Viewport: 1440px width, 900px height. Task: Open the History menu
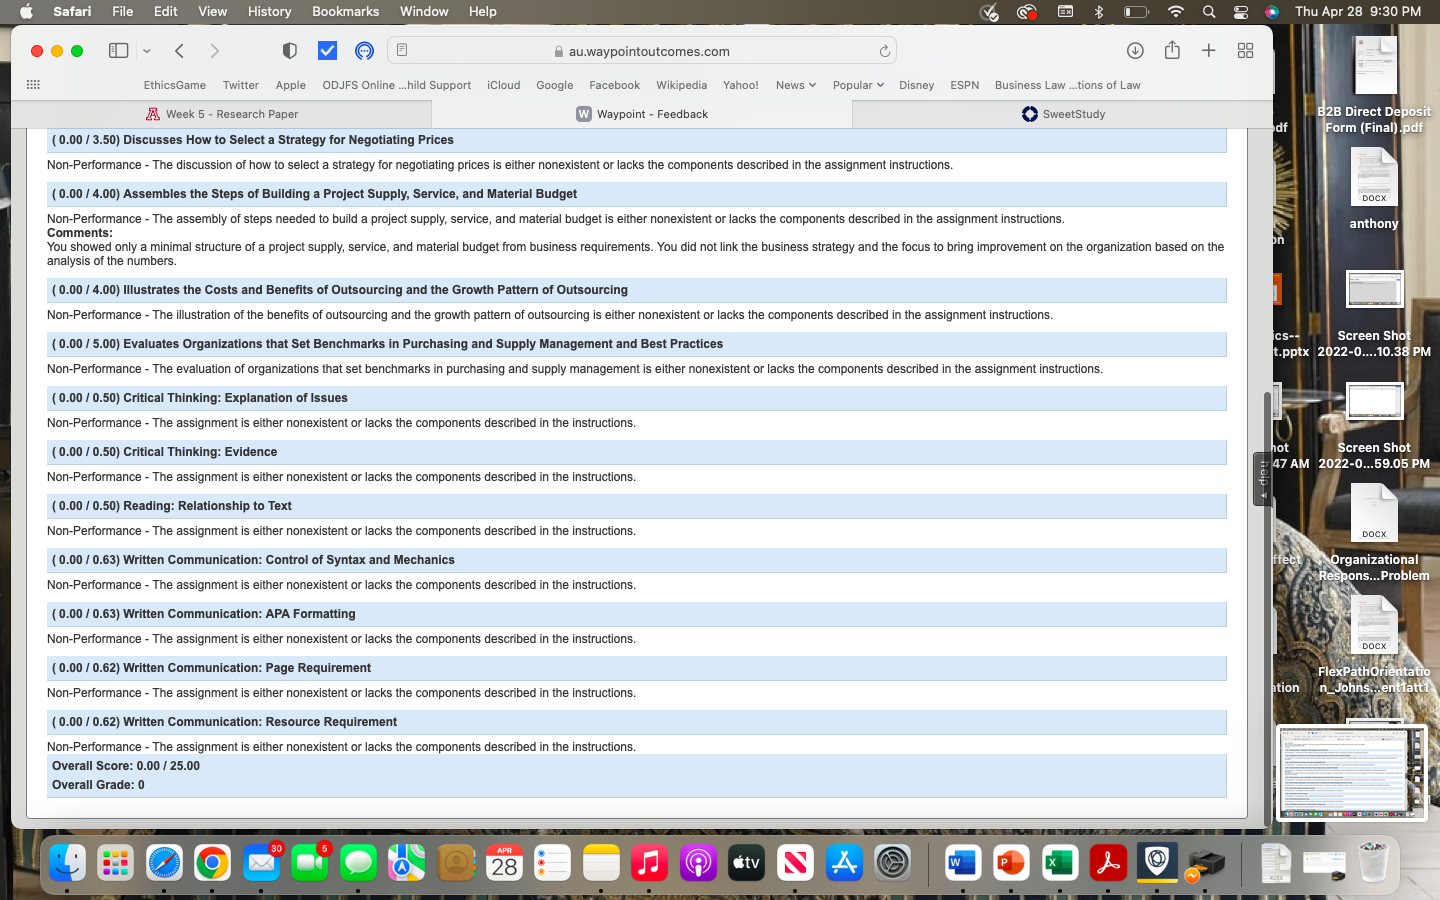tap(269, 11)
